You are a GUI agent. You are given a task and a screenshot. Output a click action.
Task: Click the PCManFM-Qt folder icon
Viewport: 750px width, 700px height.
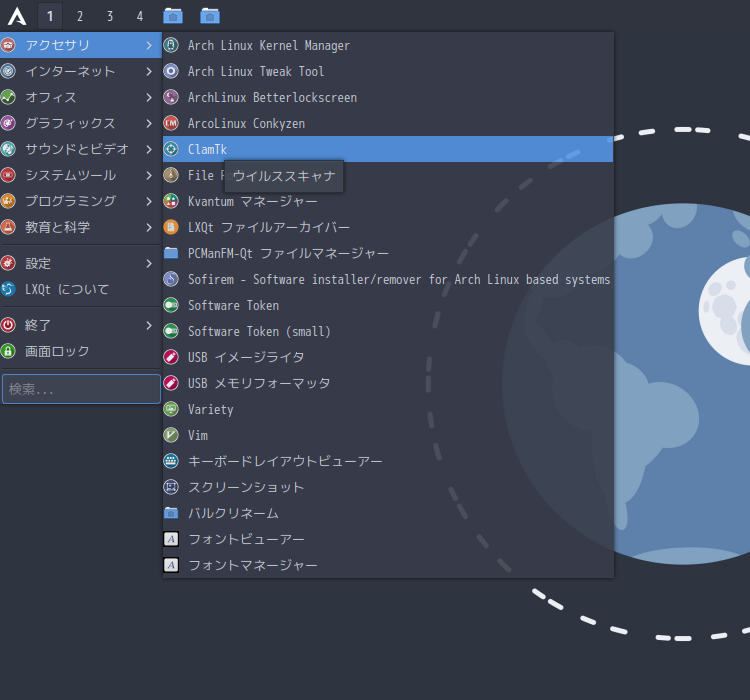point(171,253)
